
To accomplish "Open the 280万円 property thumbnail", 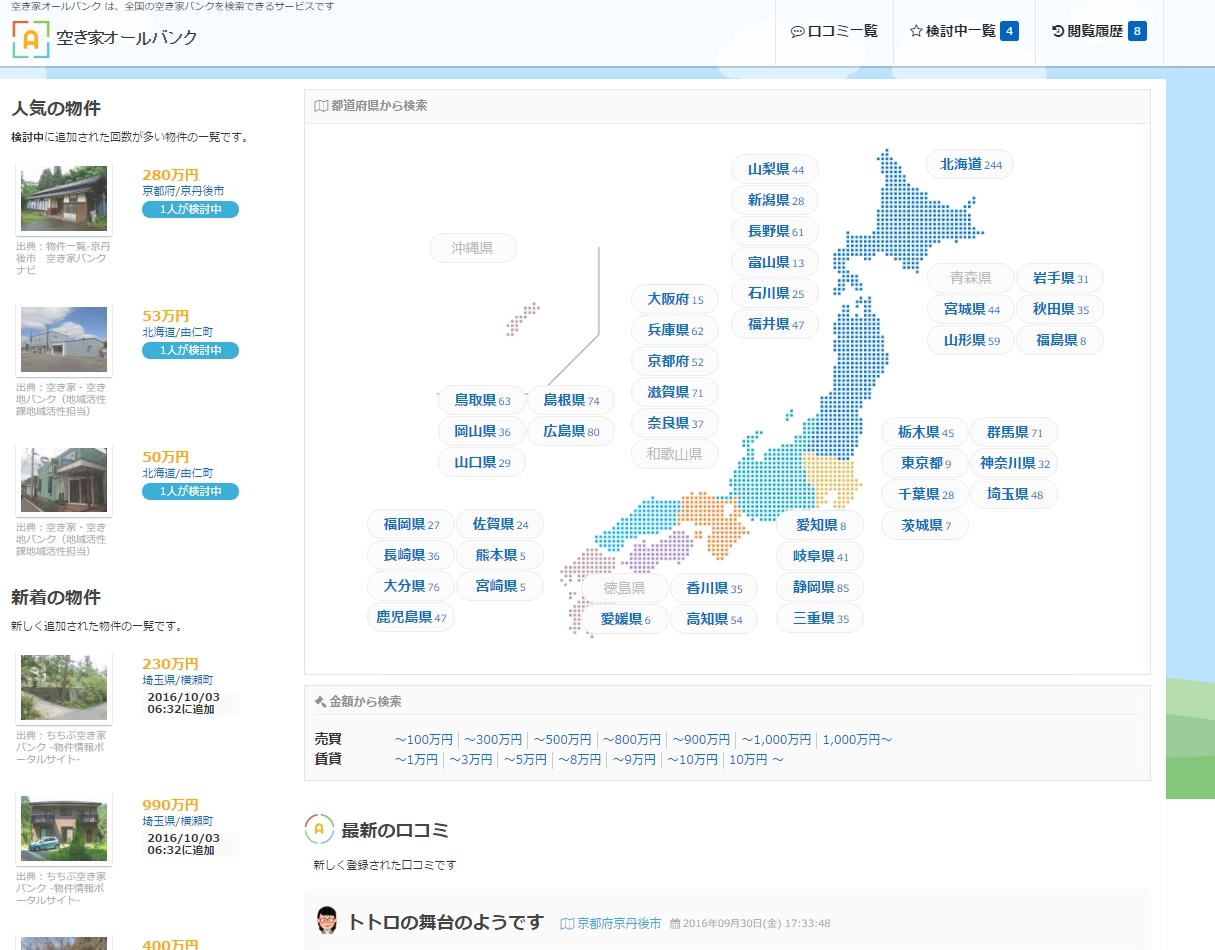I will tap(64, 199).
